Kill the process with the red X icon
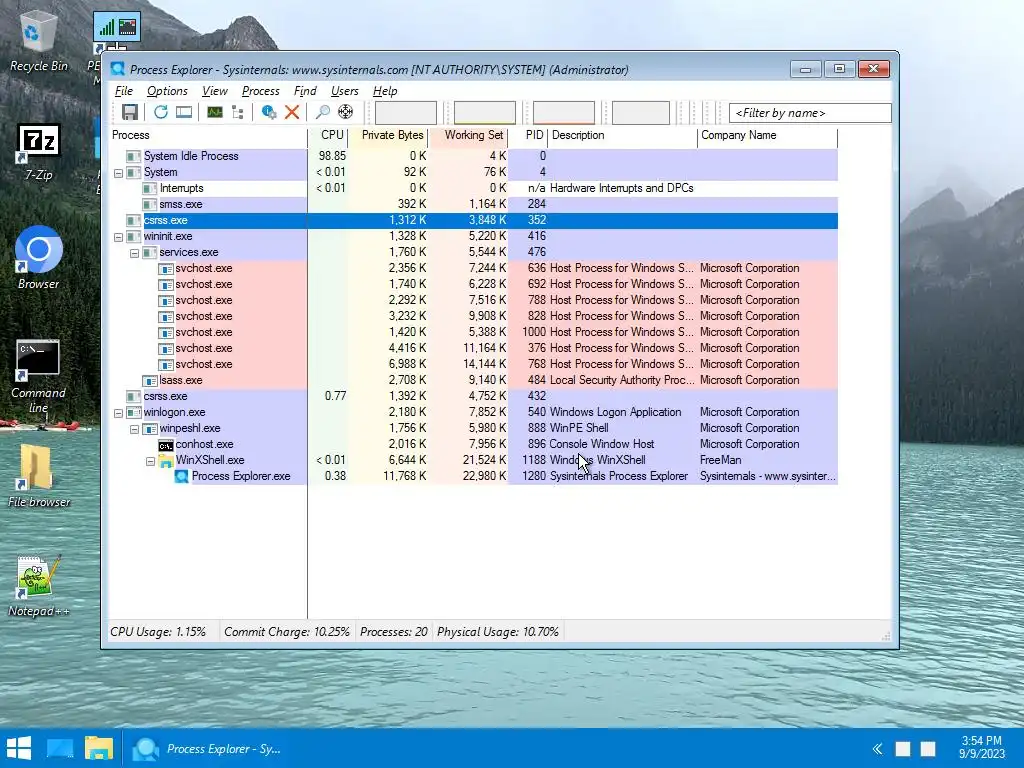The width and height of the screenshot is (1024, 768). coord(292,112)
